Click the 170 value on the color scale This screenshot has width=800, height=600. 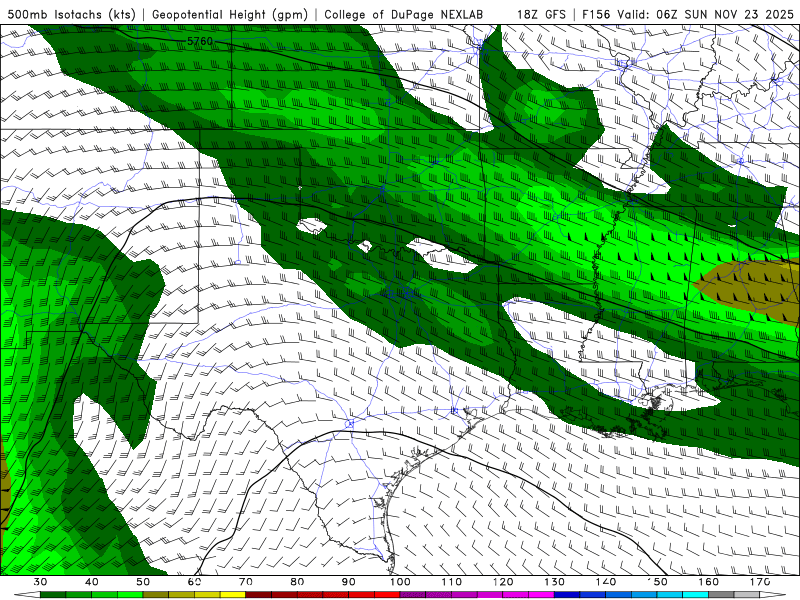pyautogui.click(x=760, y=582)
